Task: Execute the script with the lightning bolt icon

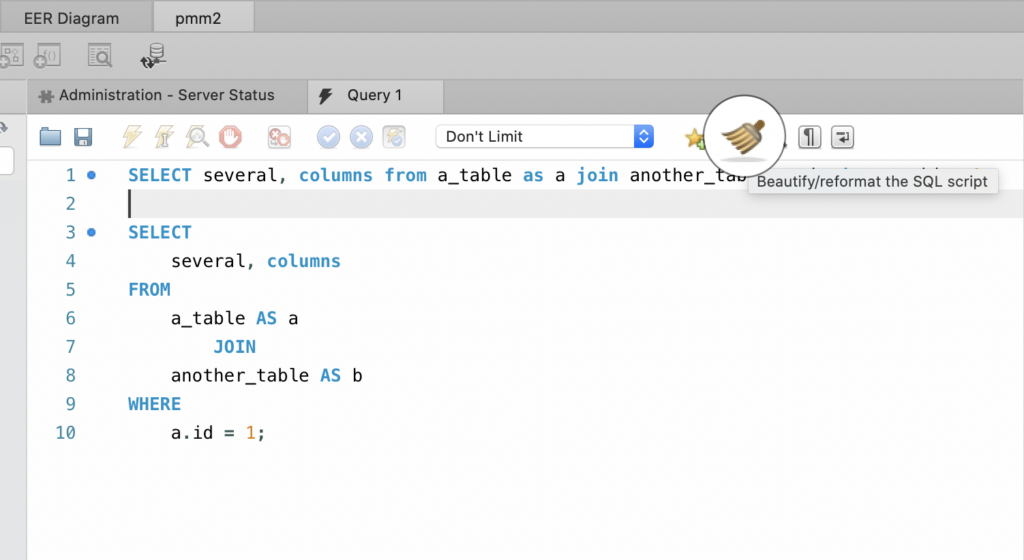Action: 132,137
